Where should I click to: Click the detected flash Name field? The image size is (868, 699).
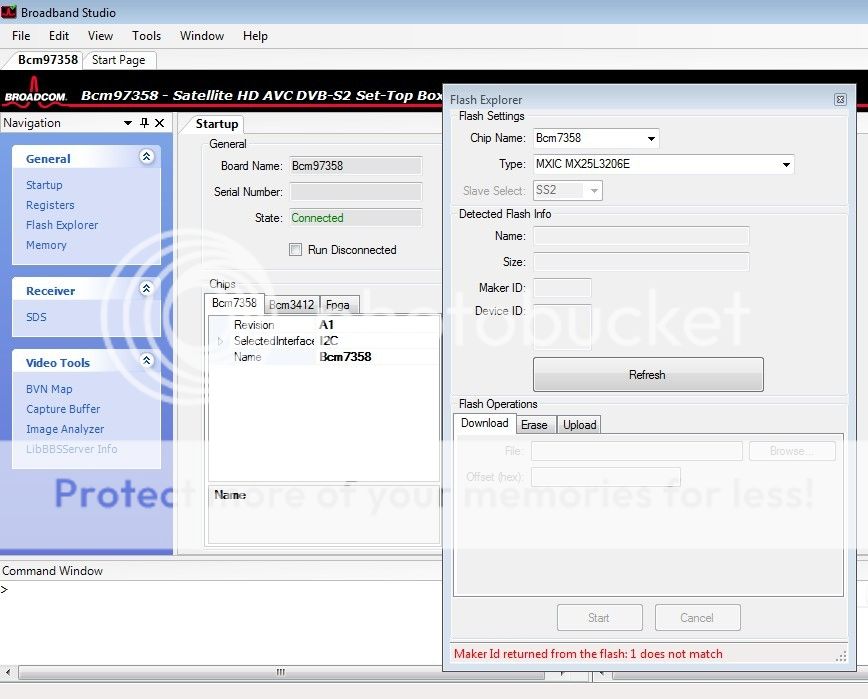pos(641,236)
